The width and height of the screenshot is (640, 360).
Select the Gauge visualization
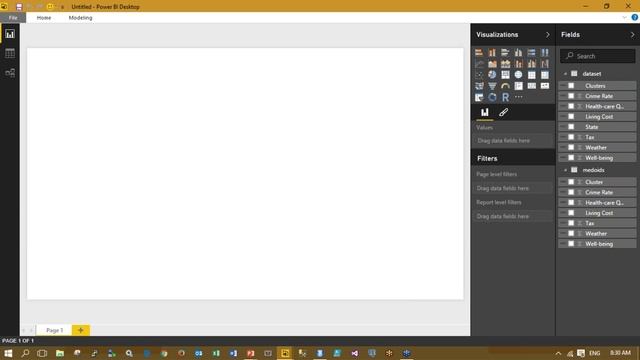pos(505,86)
